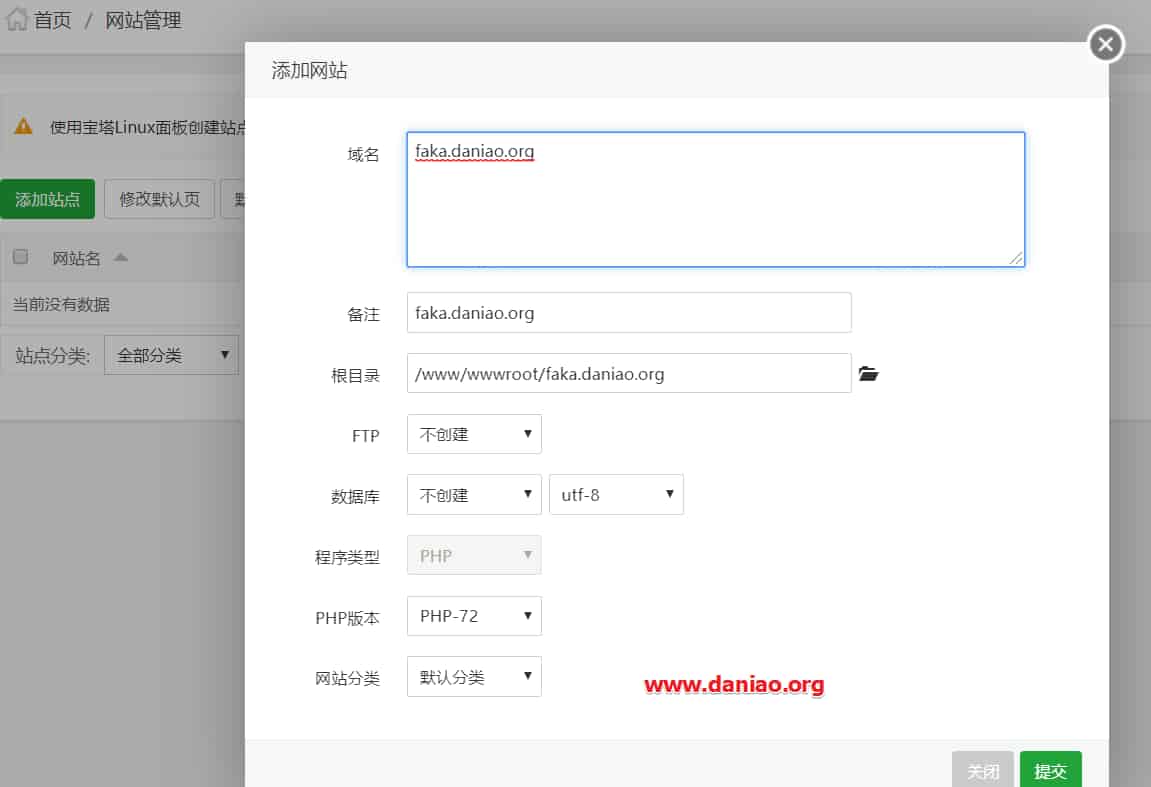
Task: Click the orange warning triangle icon
Action: click(x=23, y=126)
